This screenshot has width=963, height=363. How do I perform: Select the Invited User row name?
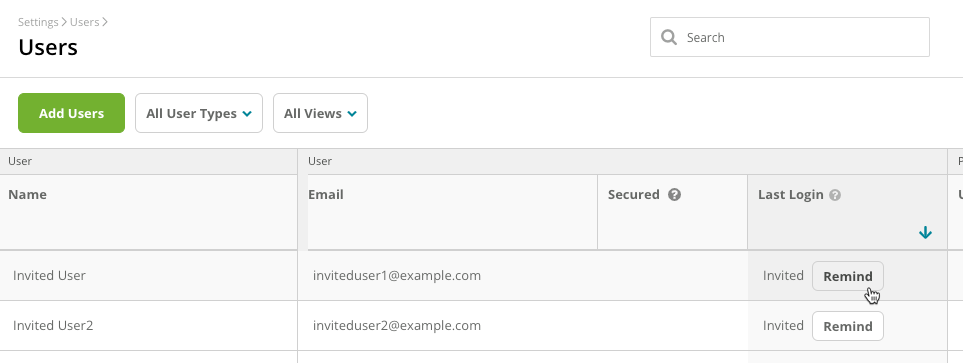[49, 275]
